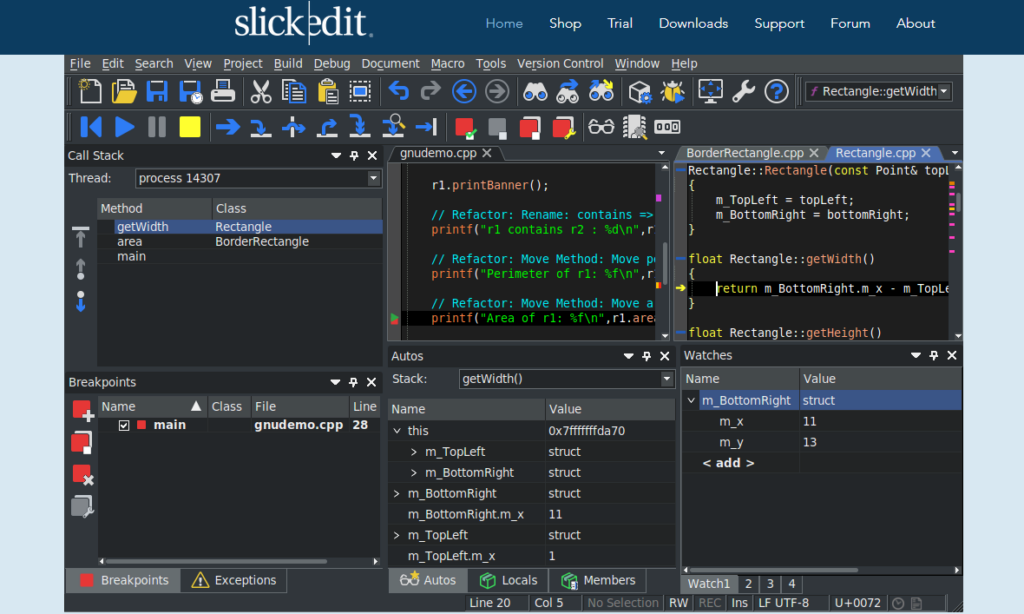Click the Undo arrow icon
The width and height of the screenshot is (1024, 614).
[398, 91]
